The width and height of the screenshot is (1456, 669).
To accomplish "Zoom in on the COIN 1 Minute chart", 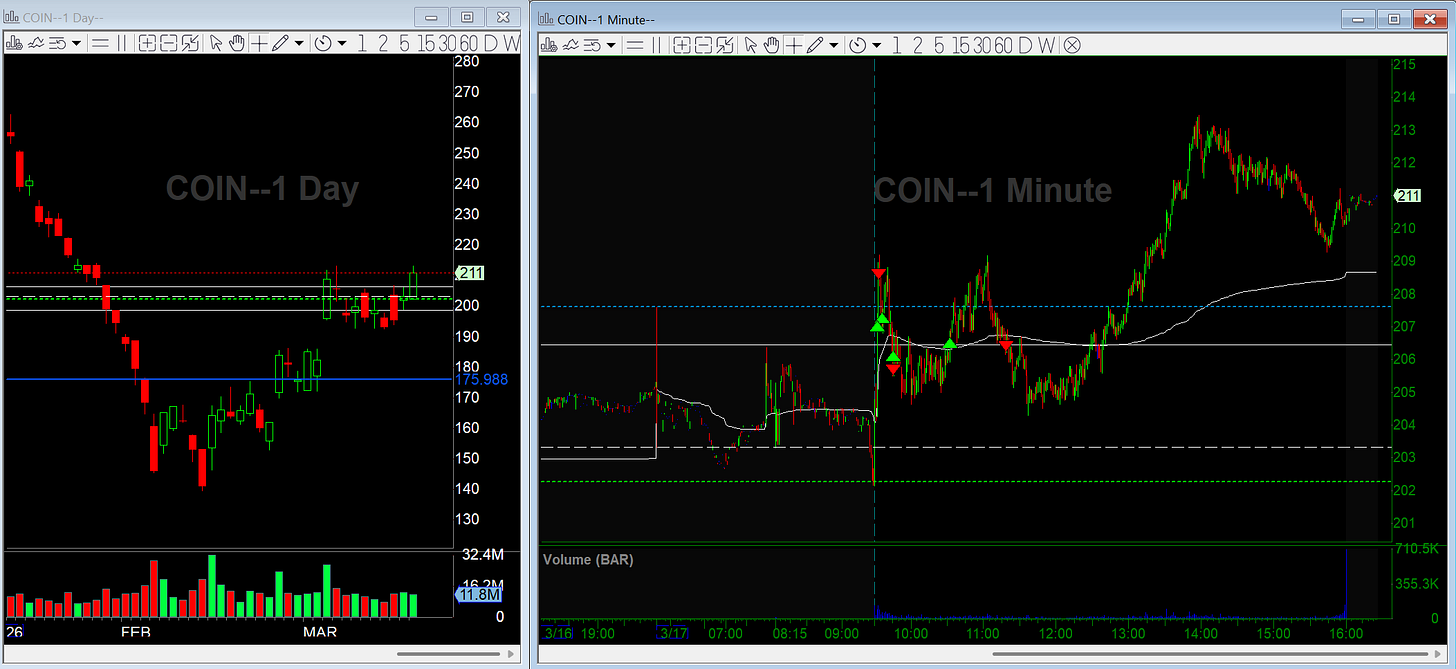I will pyautogui.click(x=682, y=45).
